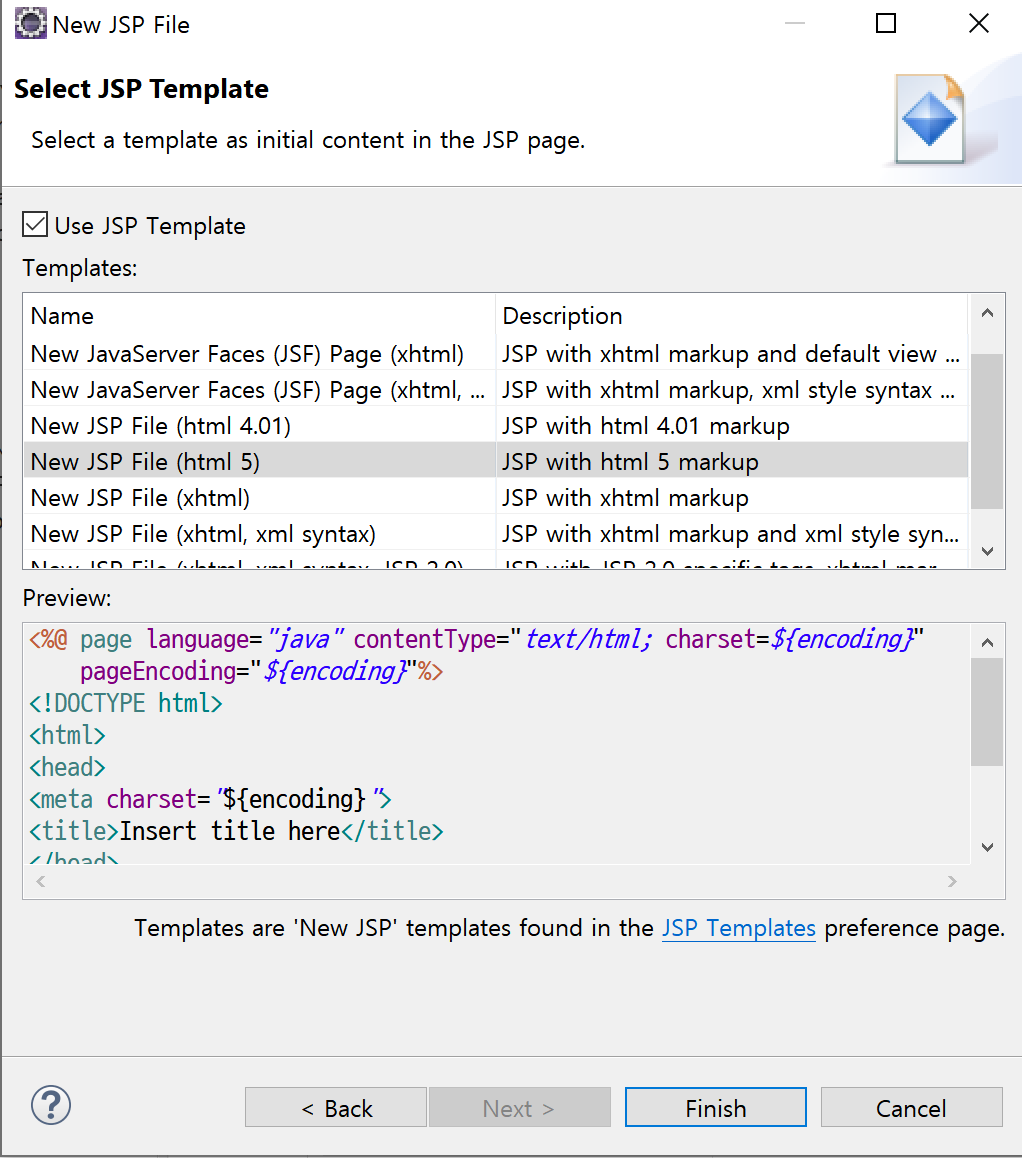Open the JSP Templates preference link
This screenshot has height=1158, width=1022.
(x=738, y=928)
